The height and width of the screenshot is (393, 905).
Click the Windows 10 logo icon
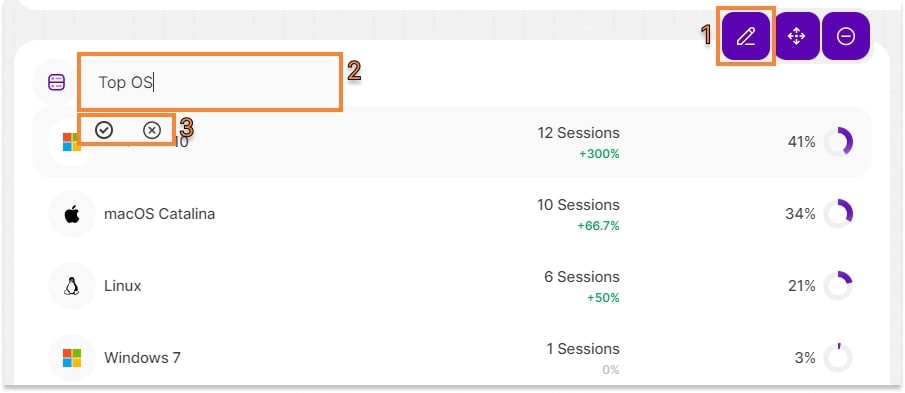[70, 142]
